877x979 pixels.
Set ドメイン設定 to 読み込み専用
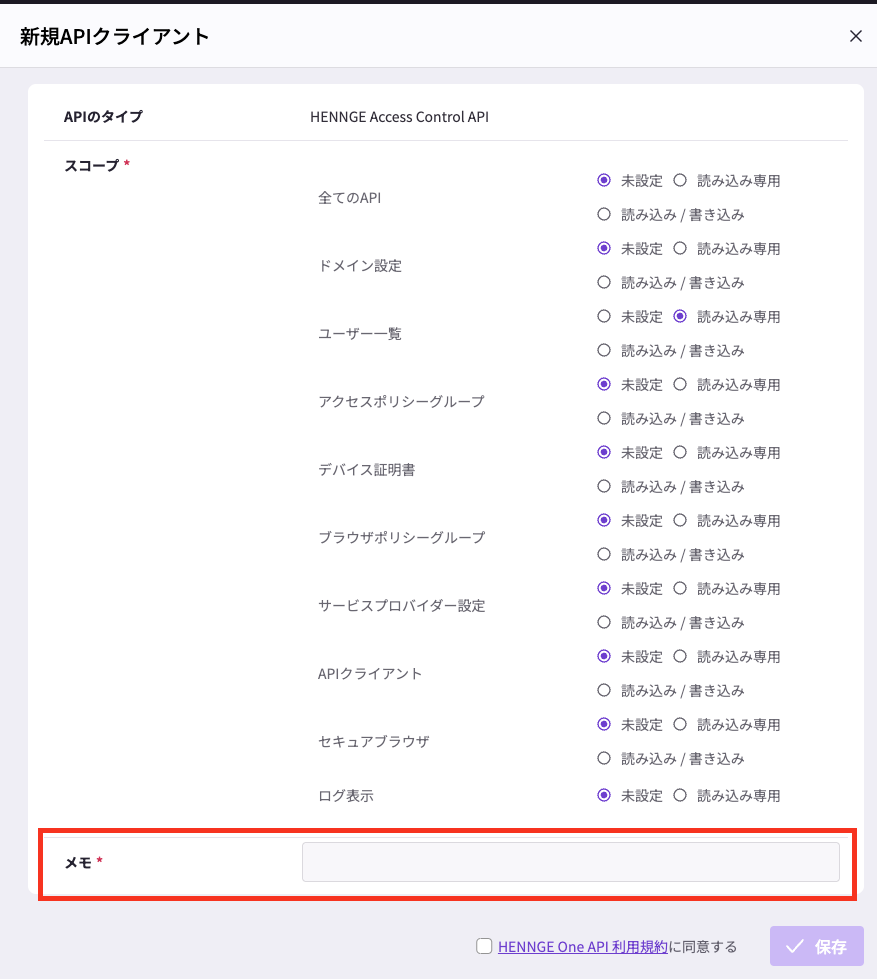(680, 249)
